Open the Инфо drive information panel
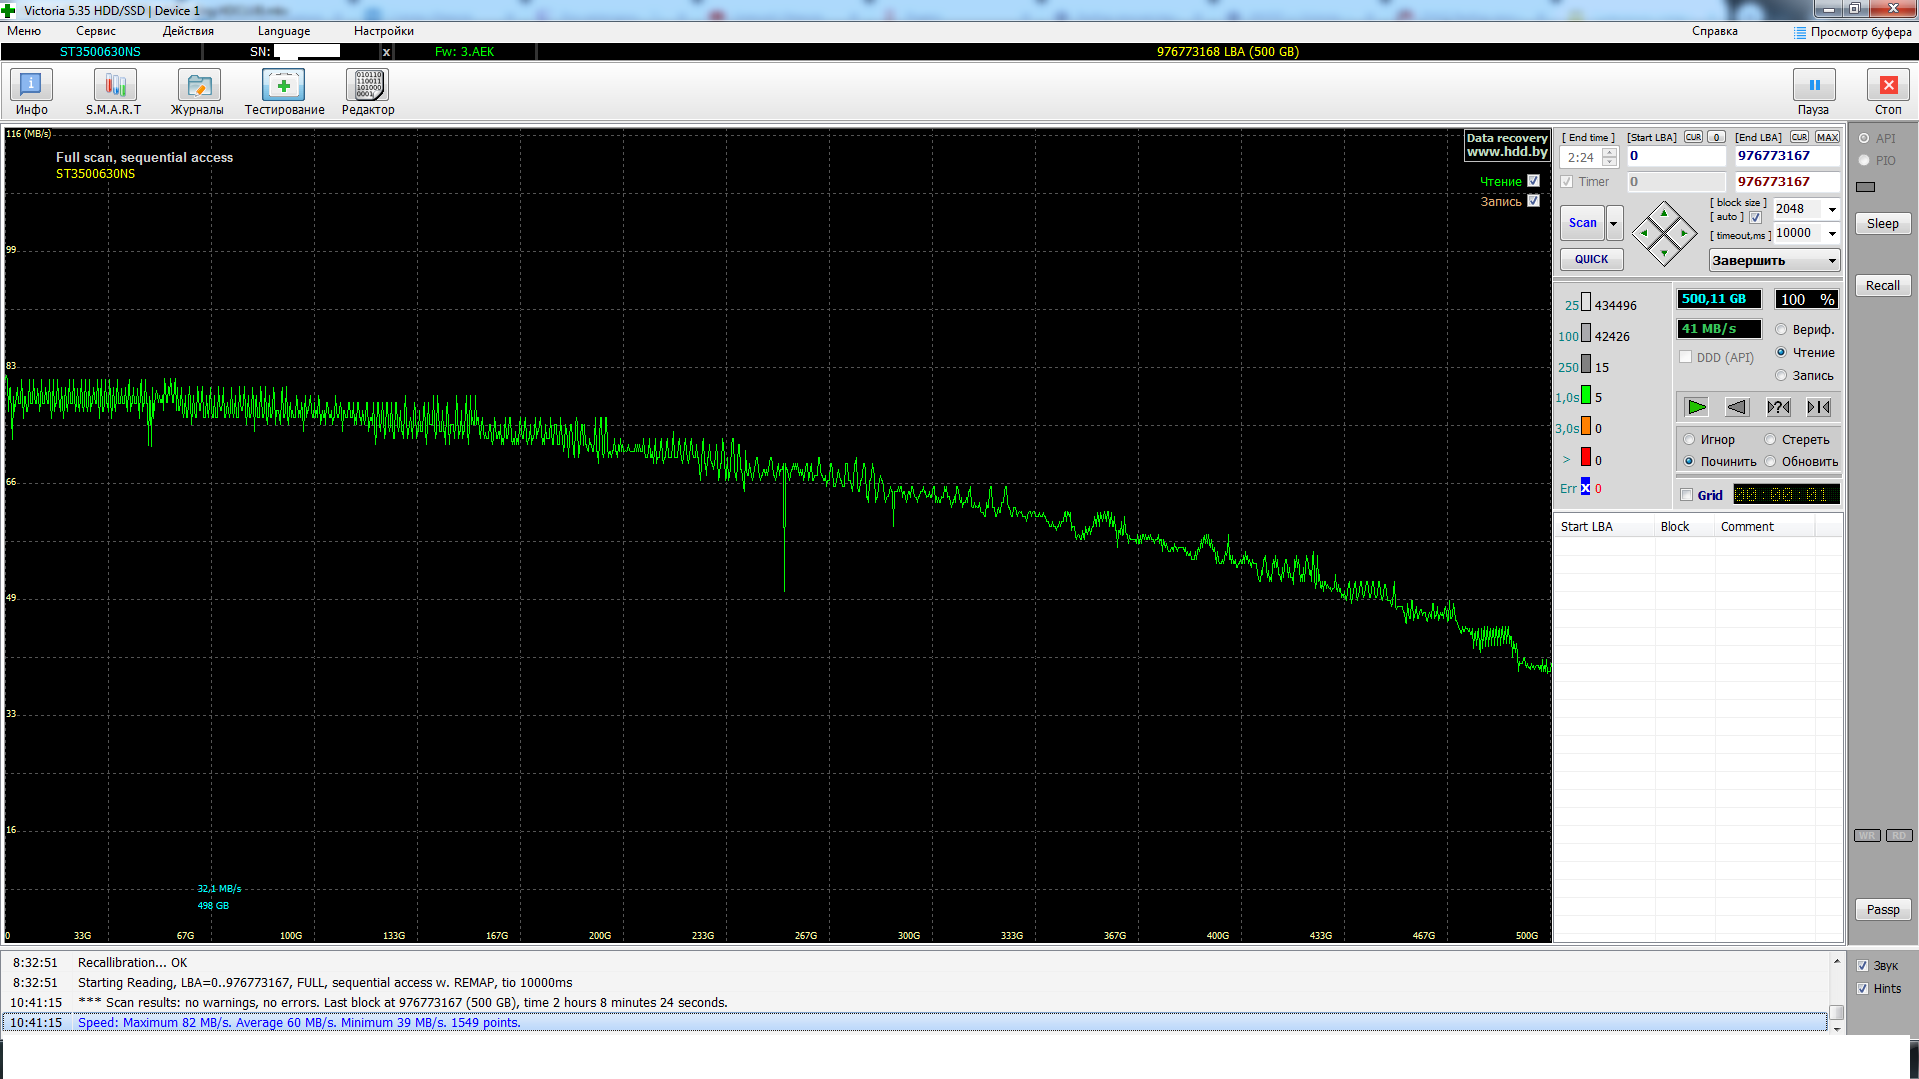1919x1079 pixels. pyautogui.click(x=31, y=92)
